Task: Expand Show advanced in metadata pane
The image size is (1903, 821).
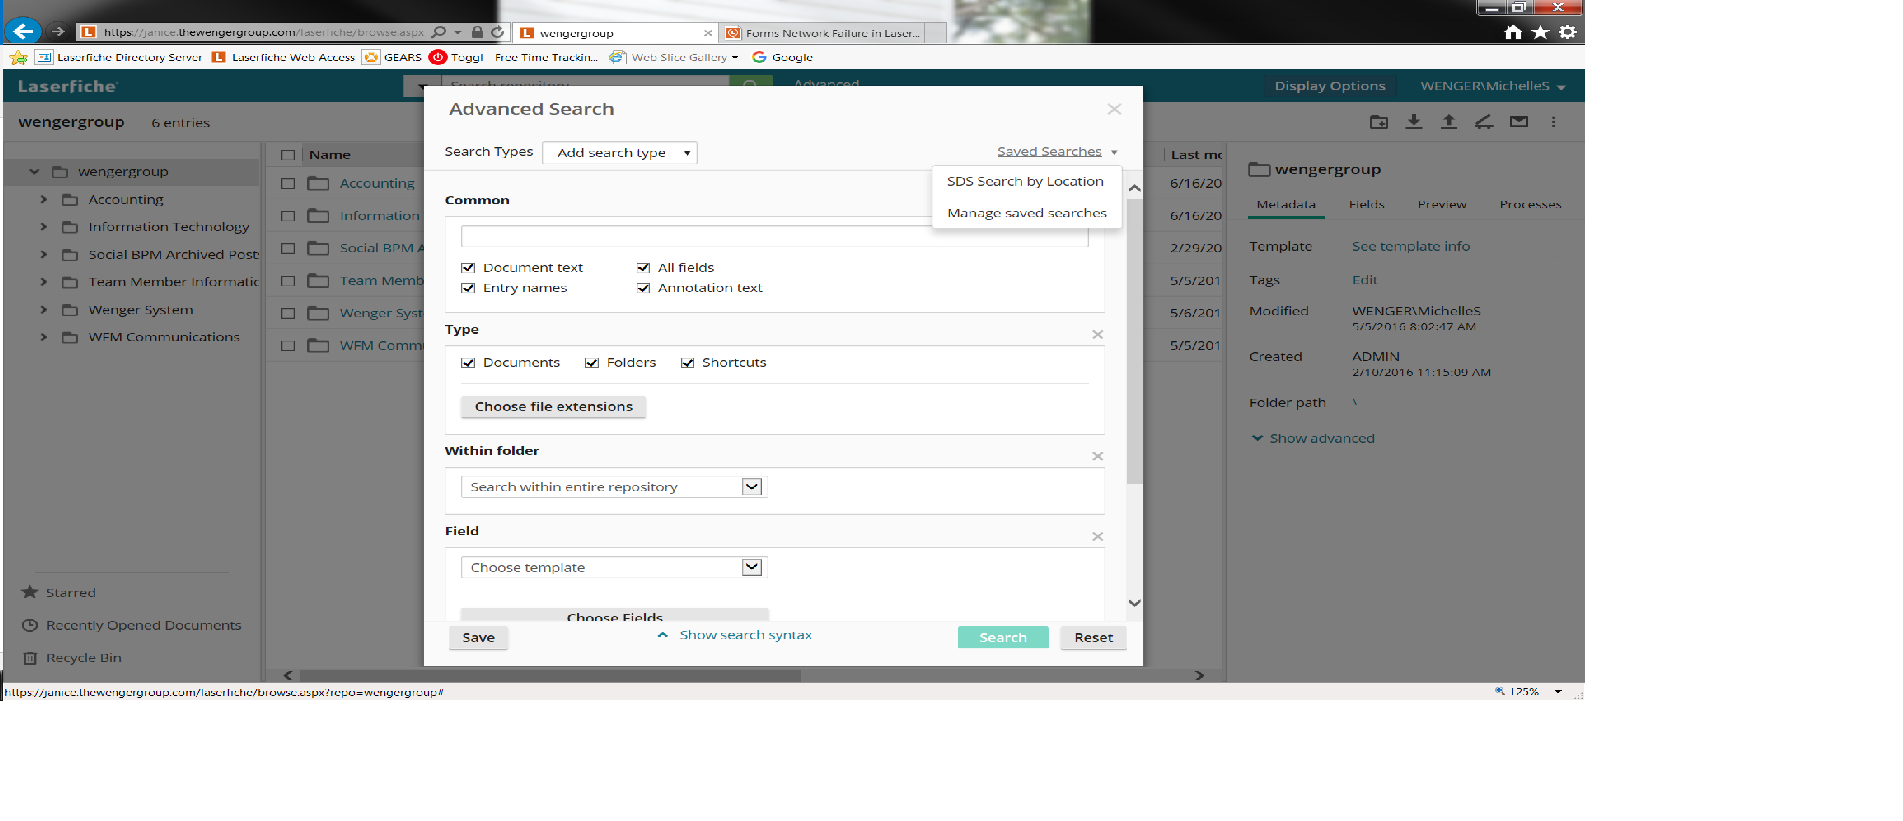Action: tap(1313, 438)
